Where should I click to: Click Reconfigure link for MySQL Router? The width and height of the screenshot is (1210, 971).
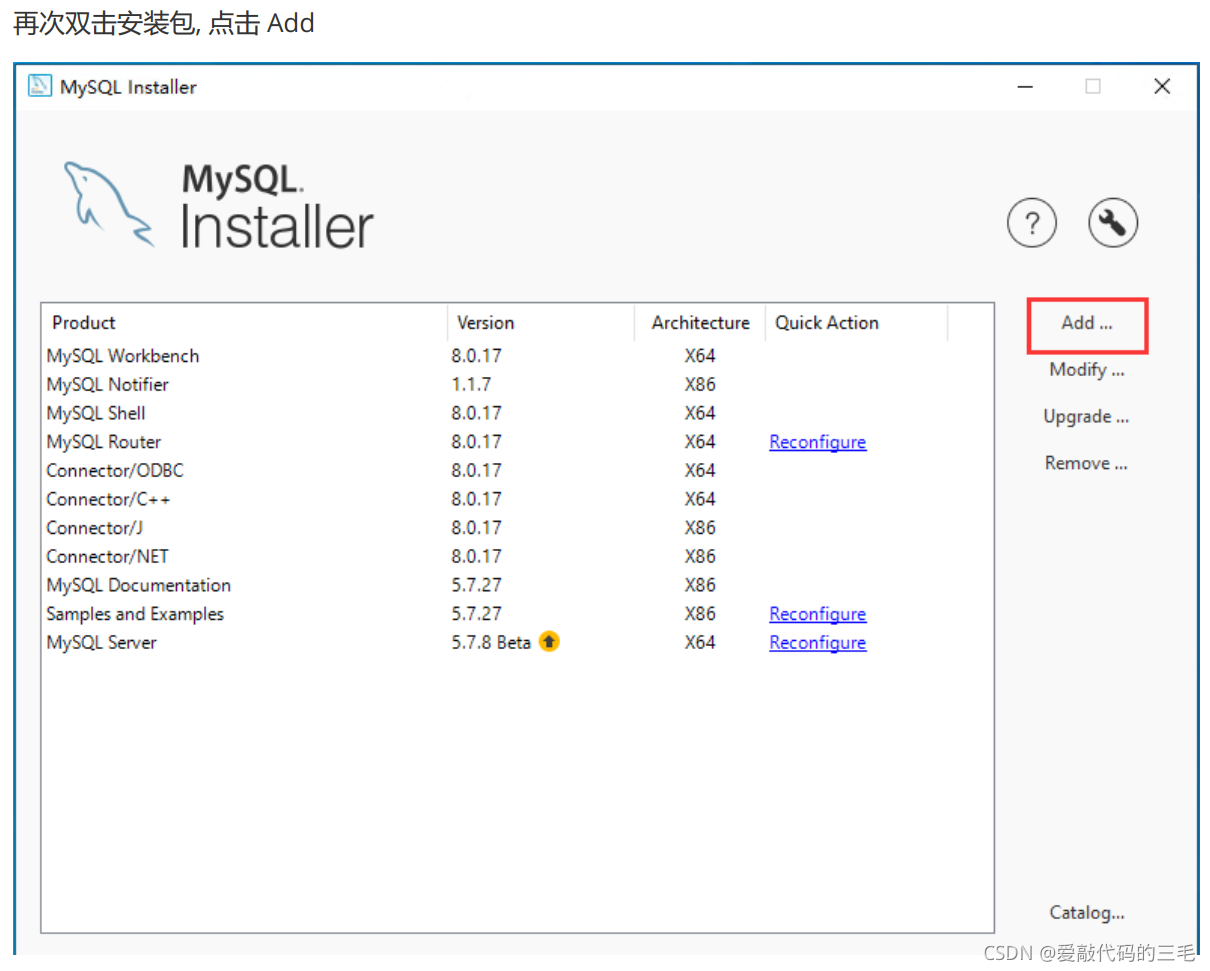pos(818,442)
